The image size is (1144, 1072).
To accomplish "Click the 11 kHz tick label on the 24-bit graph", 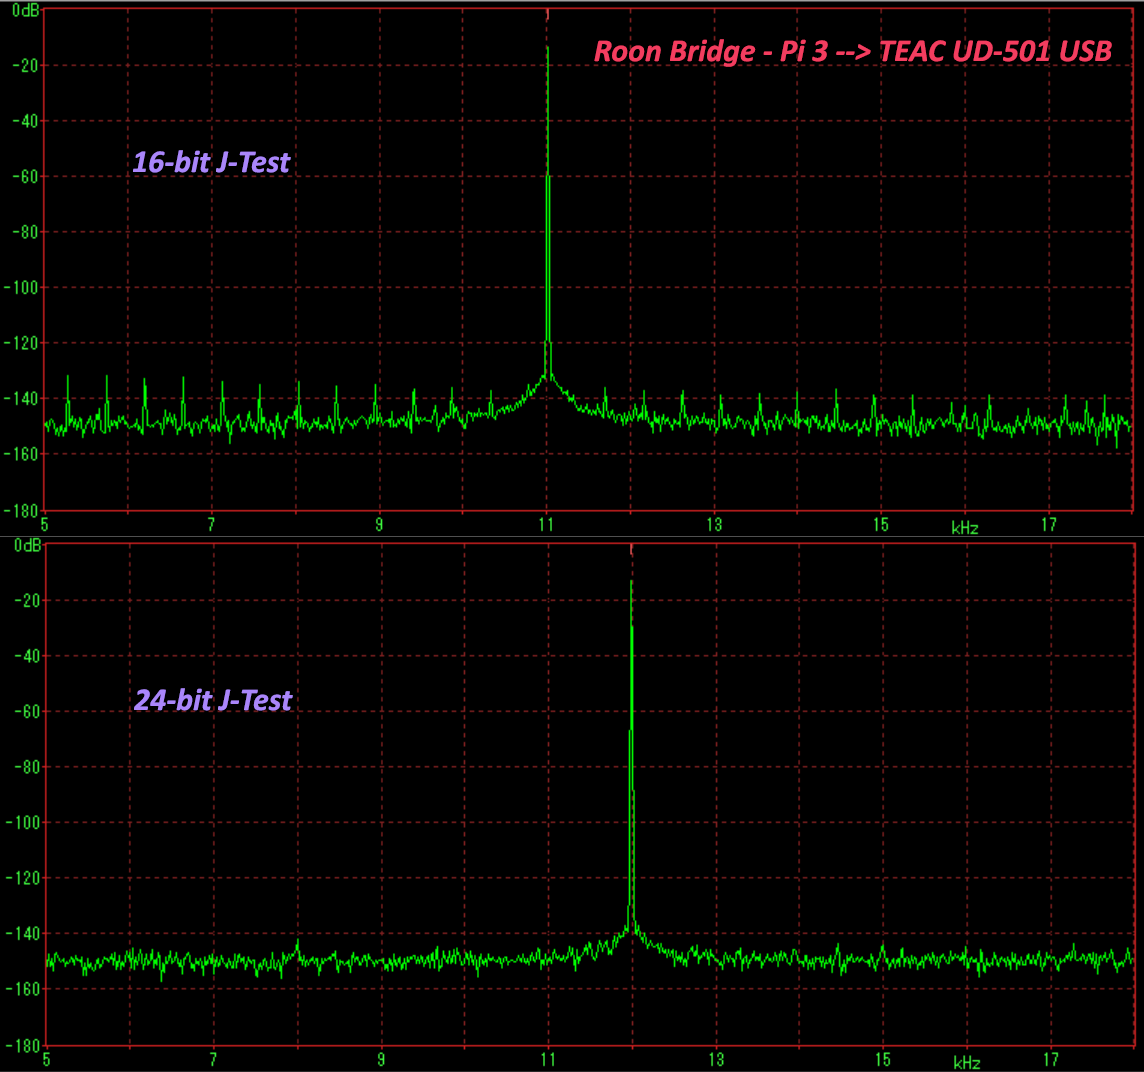I will click(549, 1060).
